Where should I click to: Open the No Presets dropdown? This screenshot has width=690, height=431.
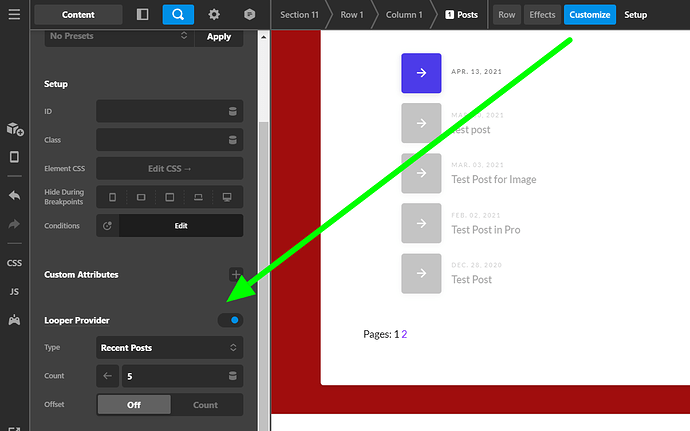point(119,37)
